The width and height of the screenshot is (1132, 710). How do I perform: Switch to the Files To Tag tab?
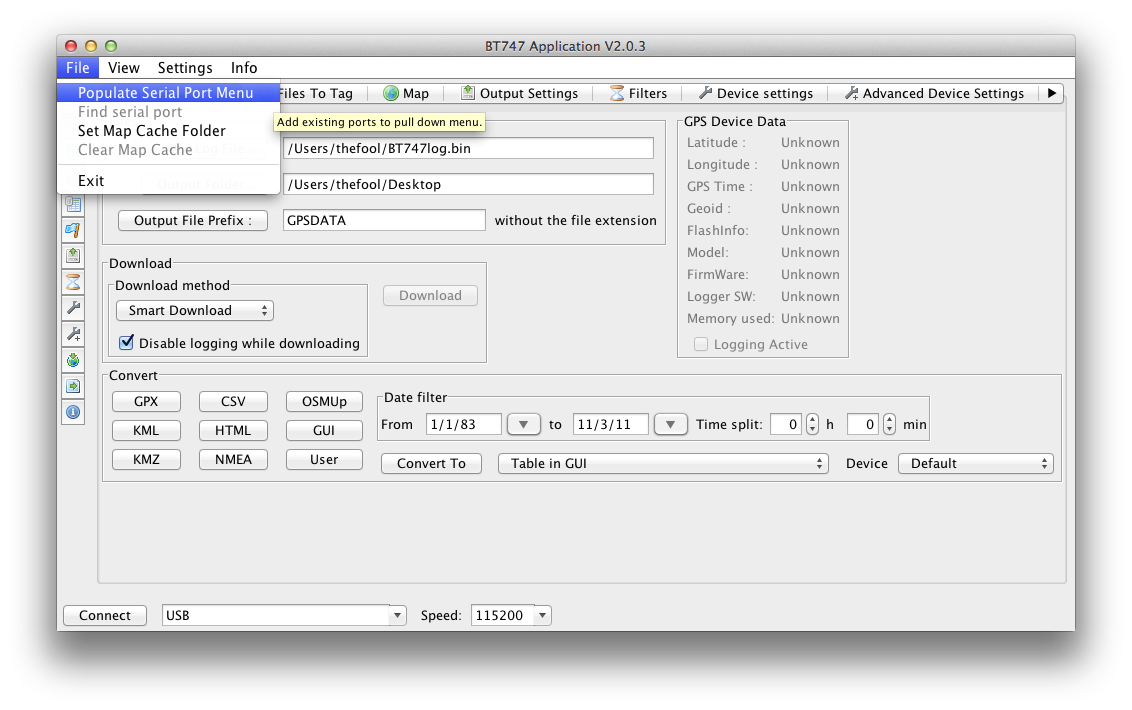[x=318, y=93]
